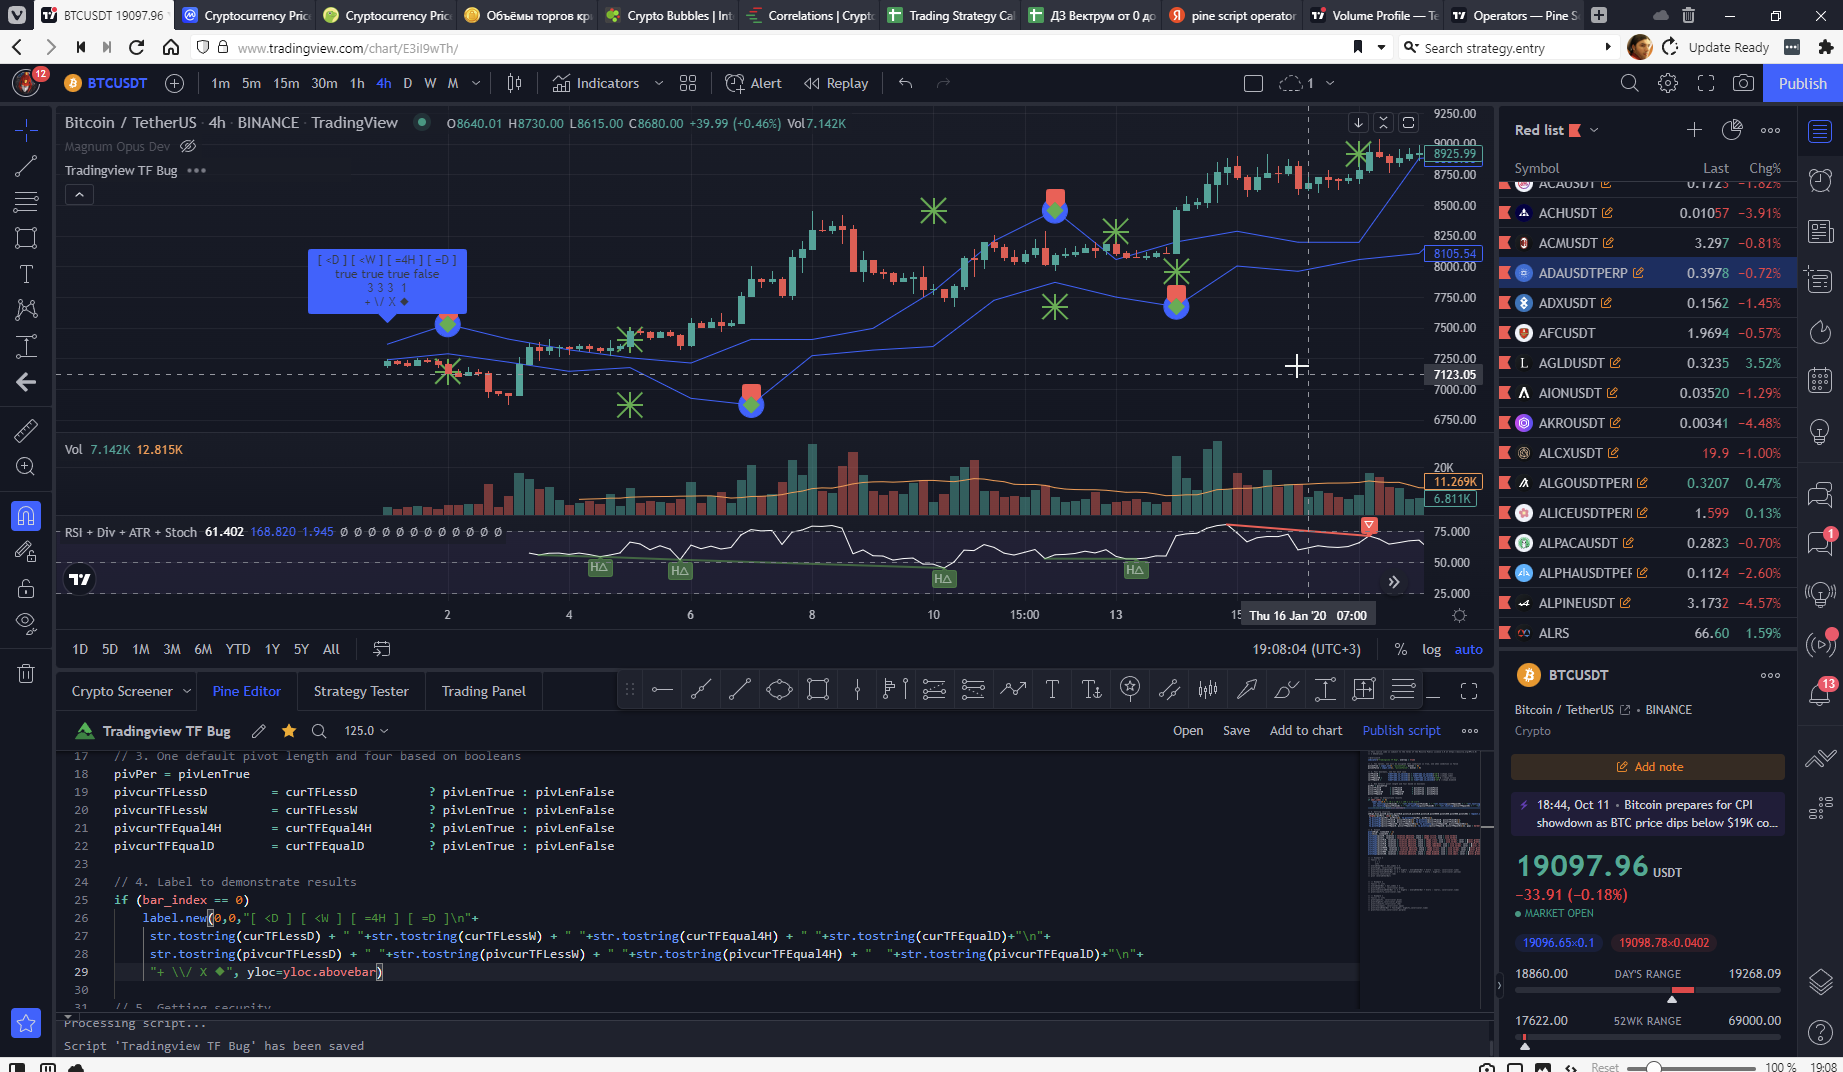
Task: Open the BTCUSDT symbol search field
Action: click(x=106, y=83)
